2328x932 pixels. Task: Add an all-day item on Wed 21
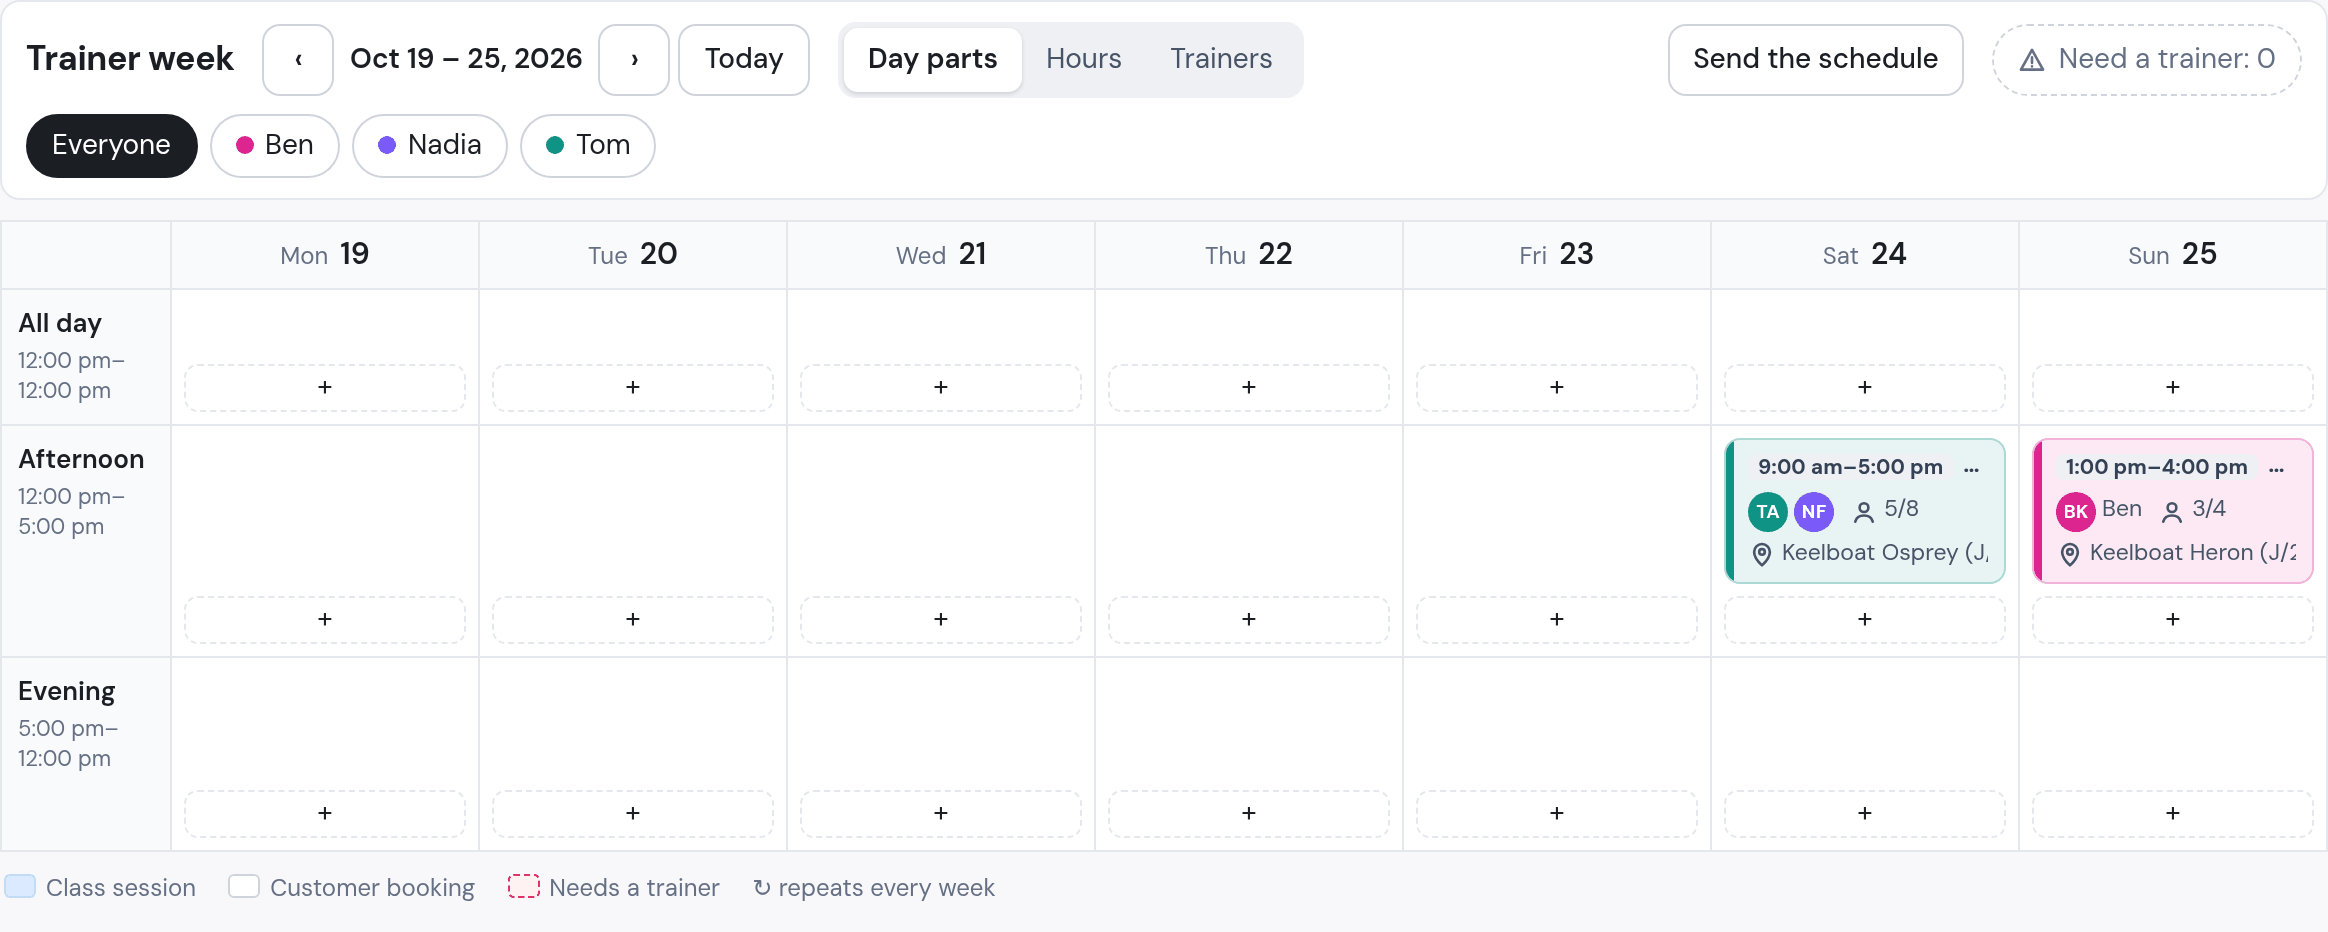click(x=941, y=388)
